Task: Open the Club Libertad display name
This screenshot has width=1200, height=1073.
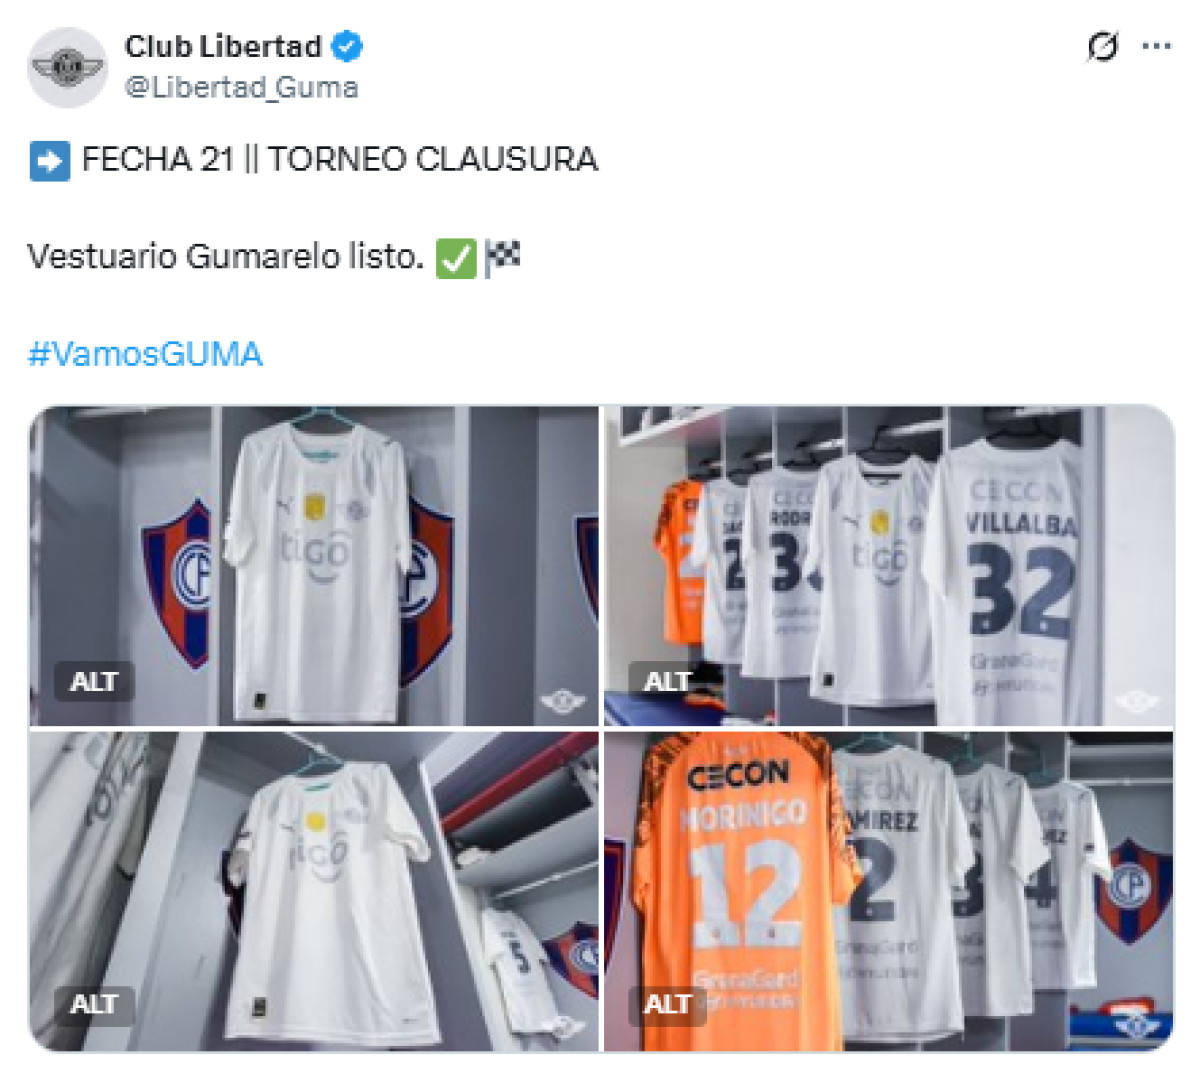Action: [x=223, y=46]
